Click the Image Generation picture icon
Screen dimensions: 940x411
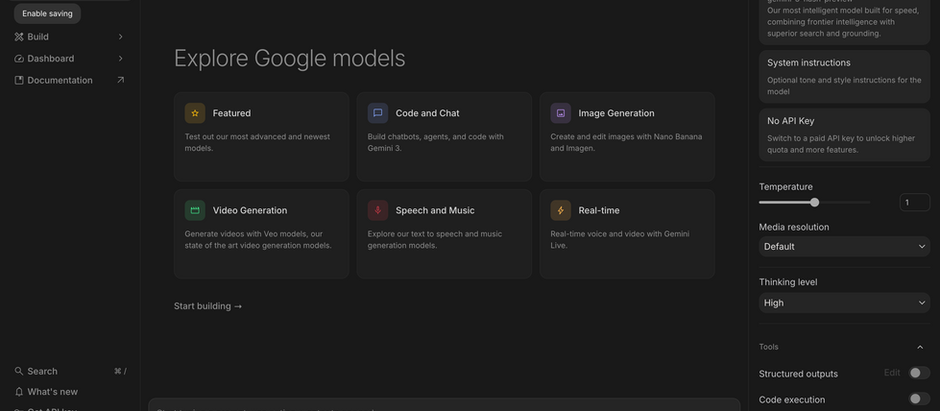561,113
